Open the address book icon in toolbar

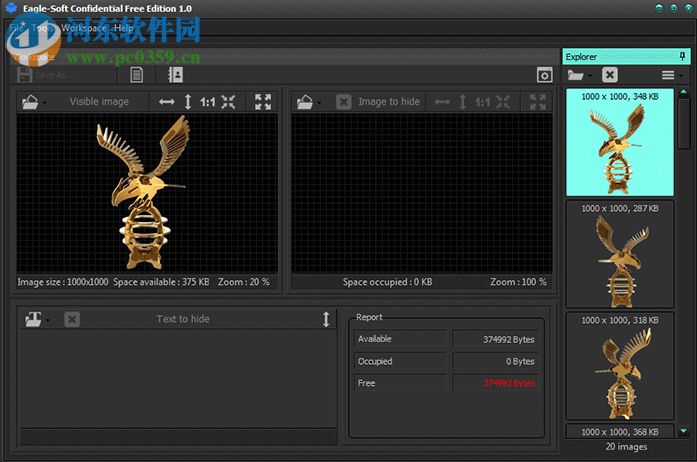coord(175,75)
